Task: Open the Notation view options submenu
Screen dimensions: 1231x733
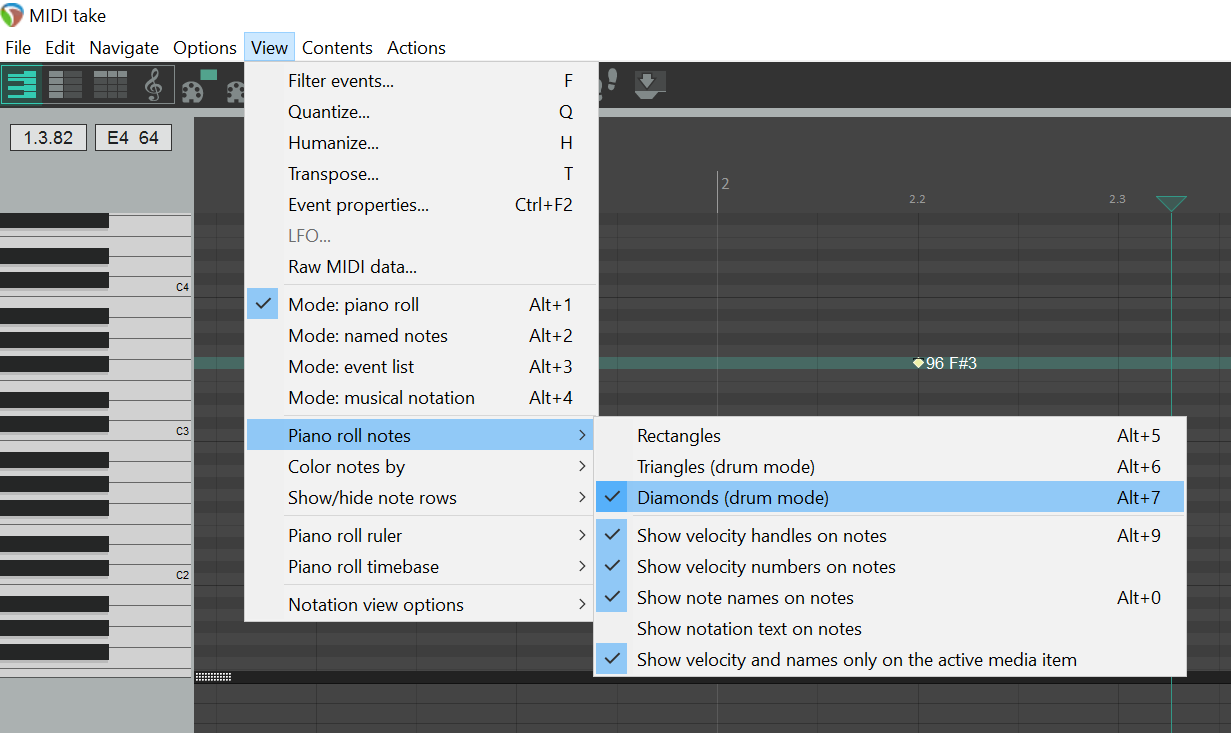Action: [x=375, y=605]
